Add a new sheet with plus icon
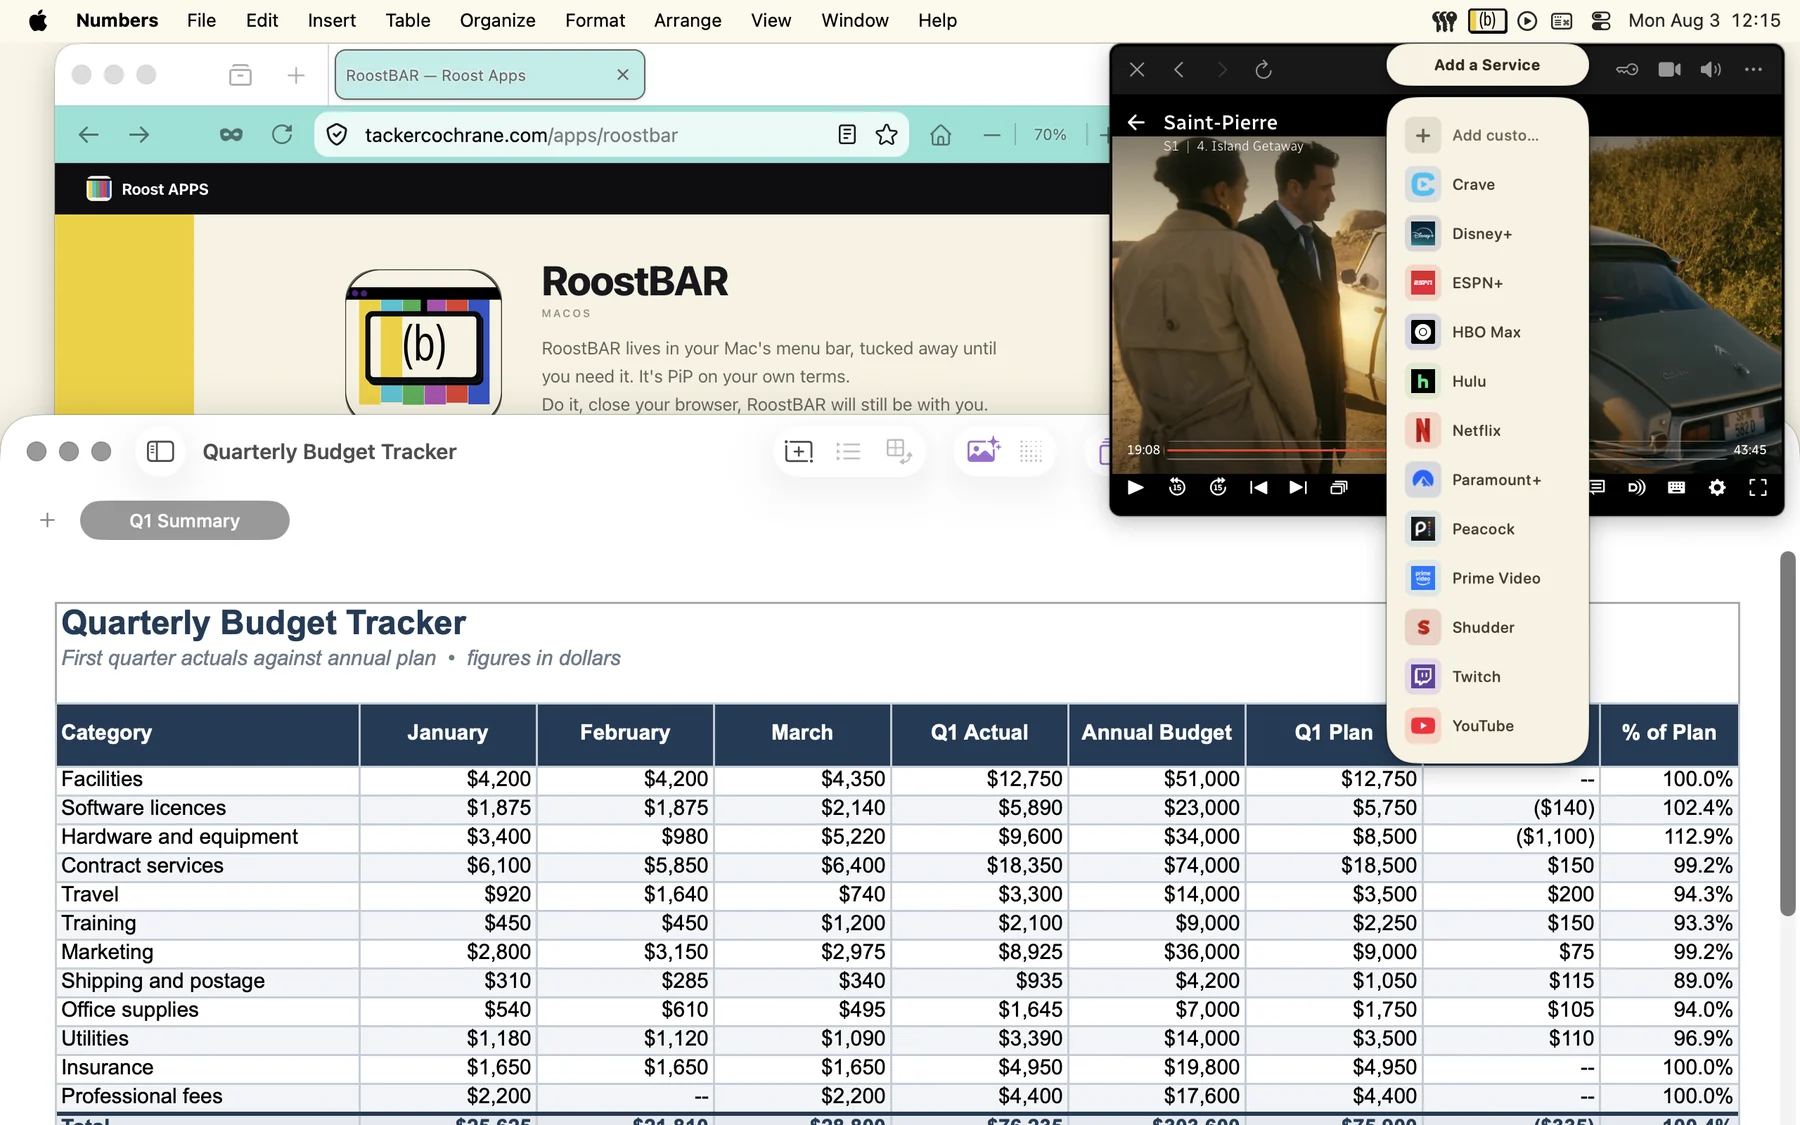The width and height of the screenshot is (1800, 1125). coord(47,520)
